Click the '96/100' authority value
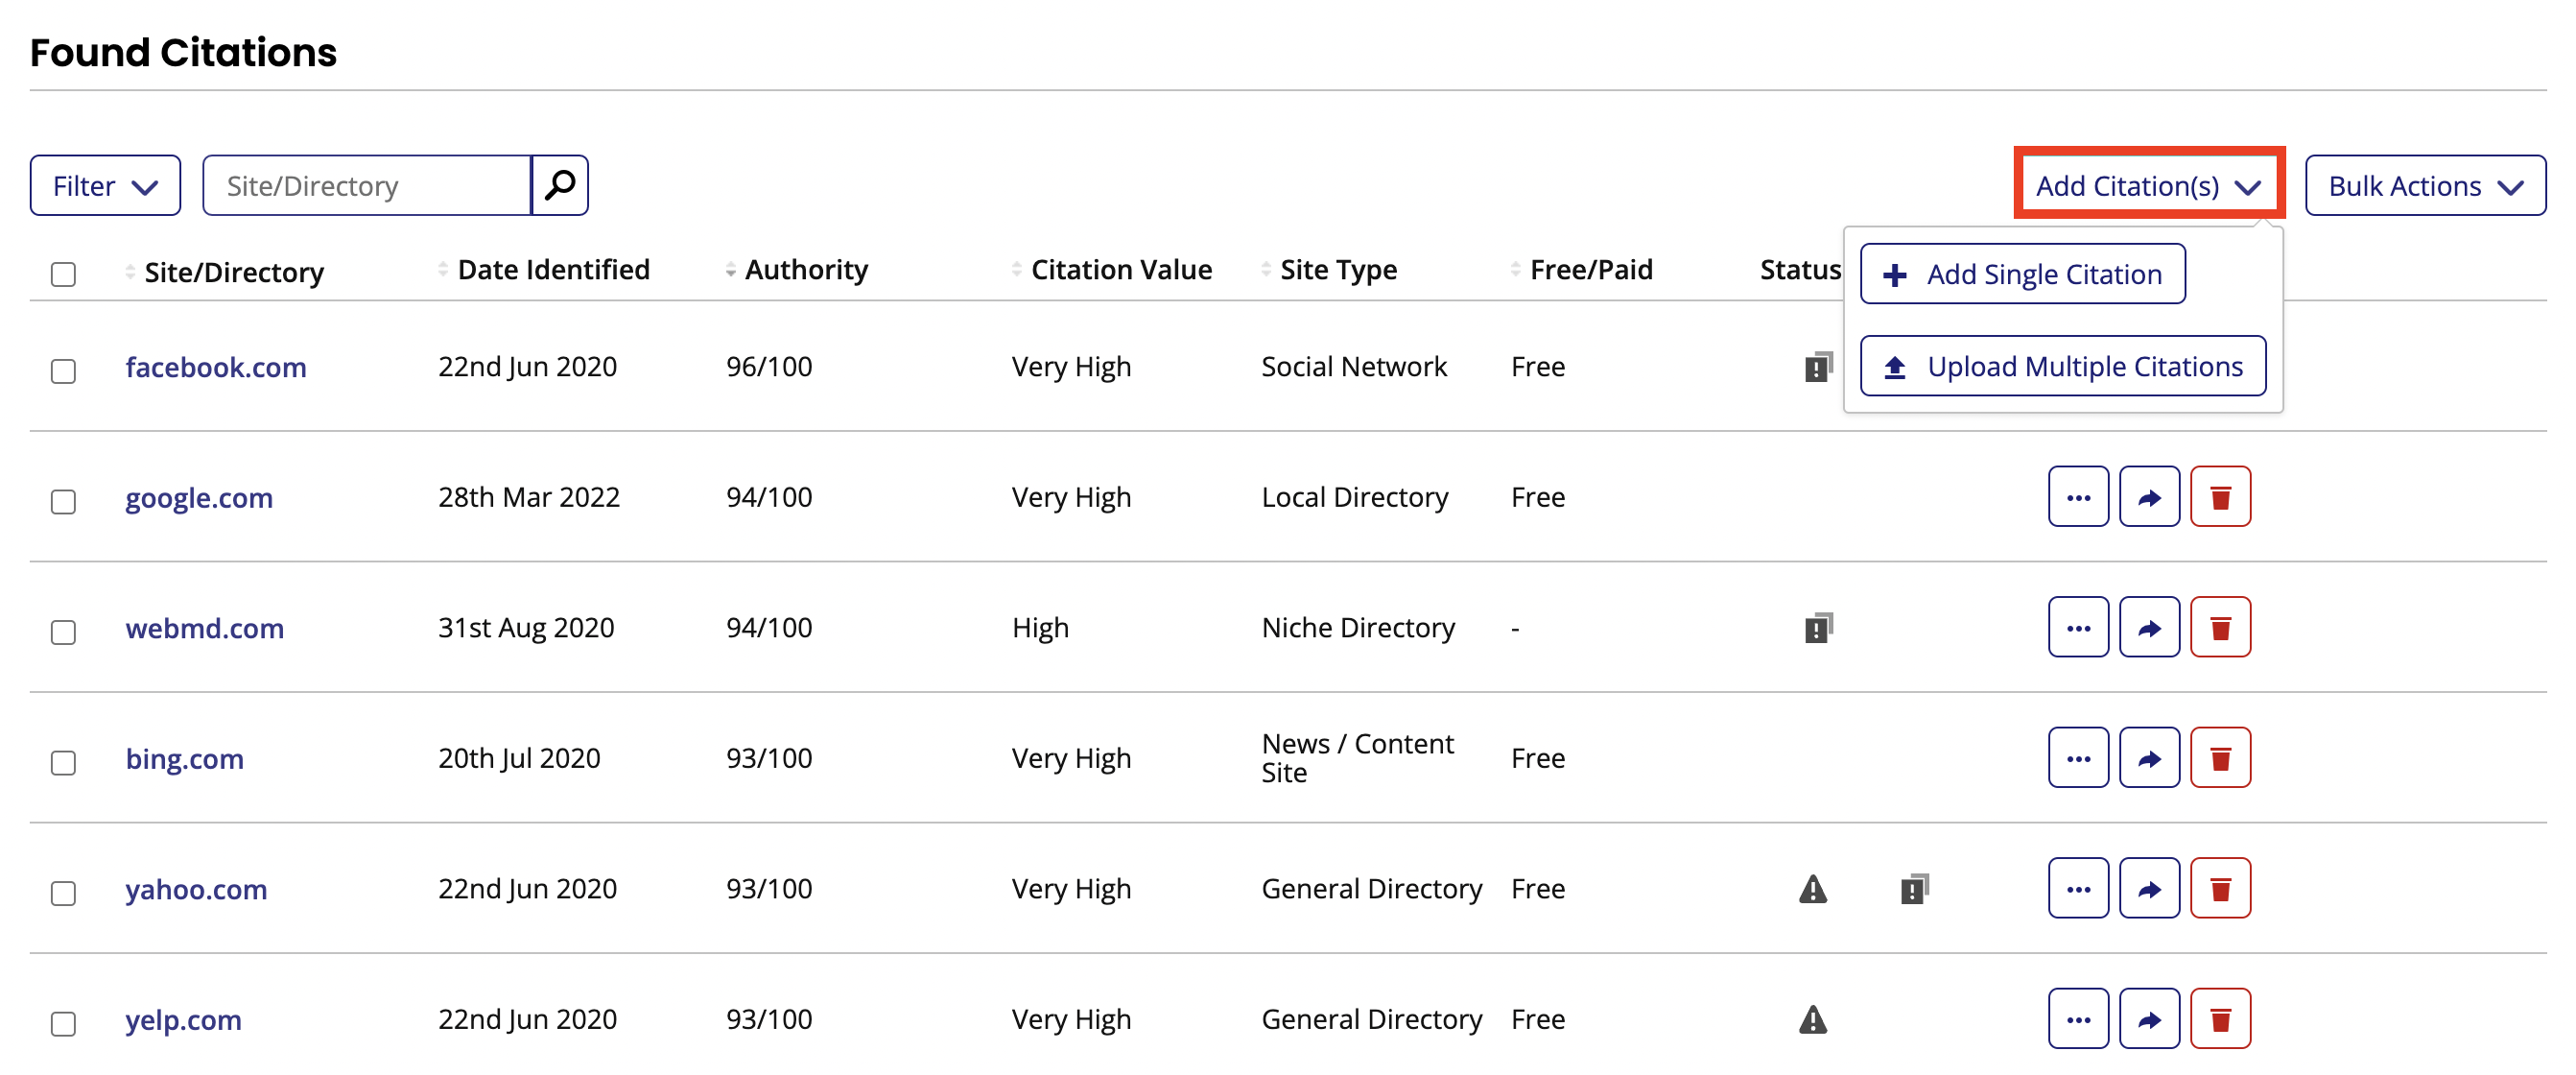2576x1075 pixels. [769, 367]
